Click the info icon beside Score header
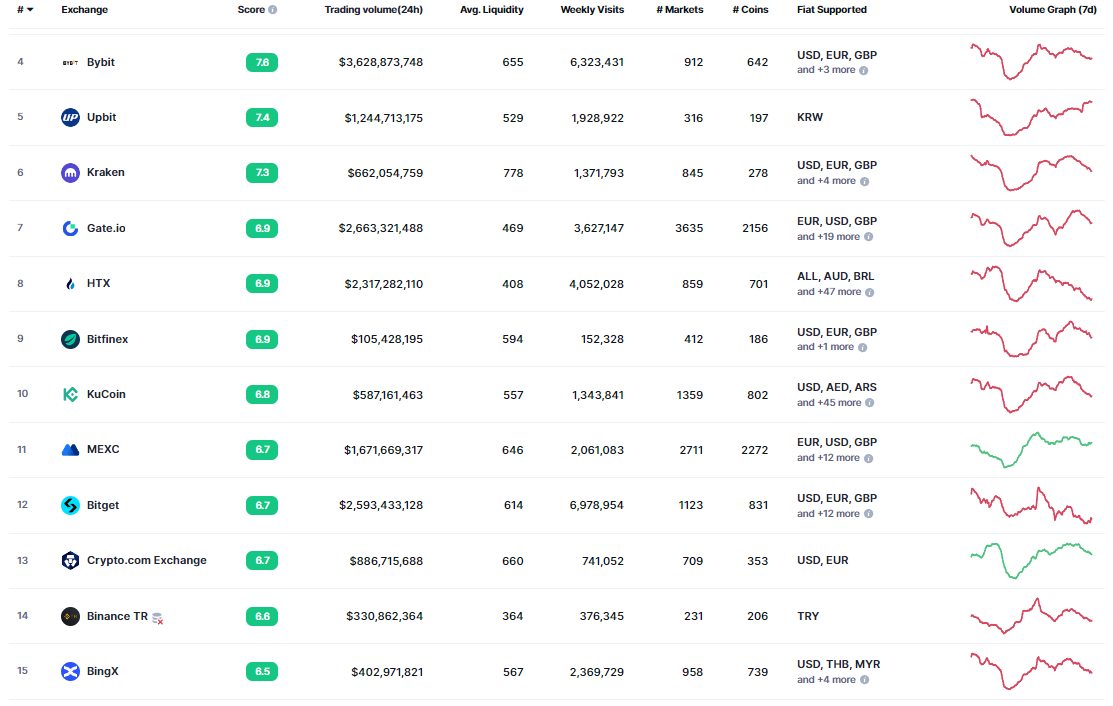 (x=273, y=10)
